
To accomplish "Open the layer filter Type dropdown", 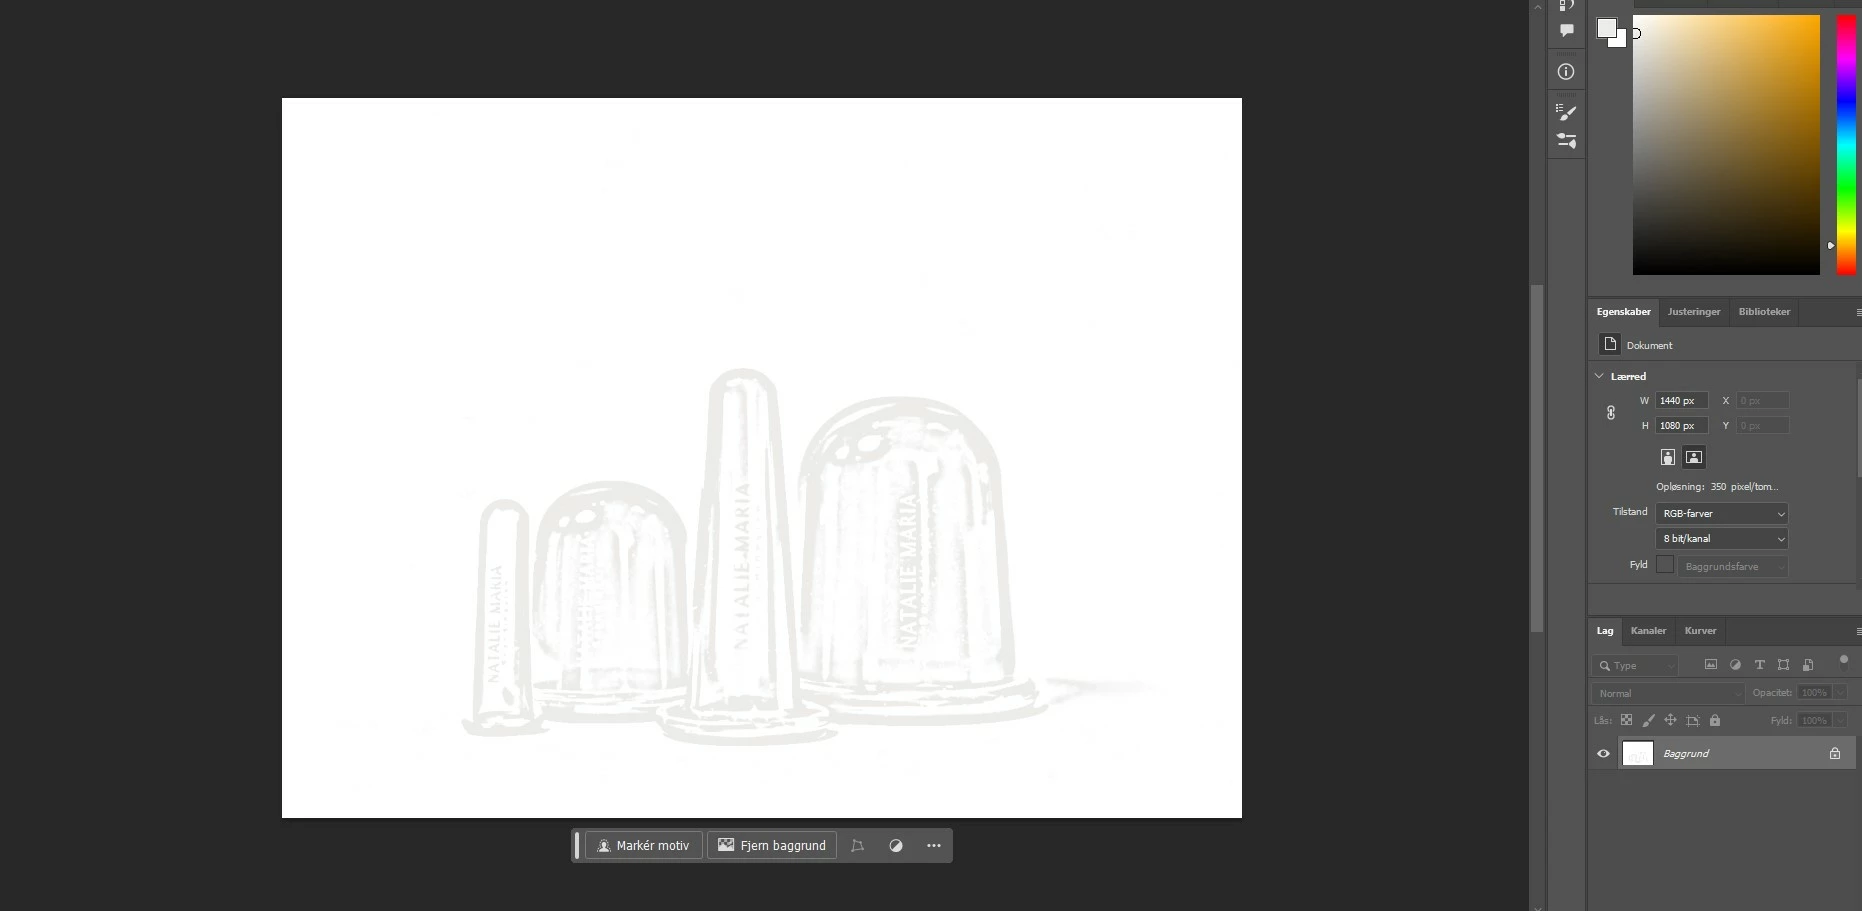I will point(1635,665).
